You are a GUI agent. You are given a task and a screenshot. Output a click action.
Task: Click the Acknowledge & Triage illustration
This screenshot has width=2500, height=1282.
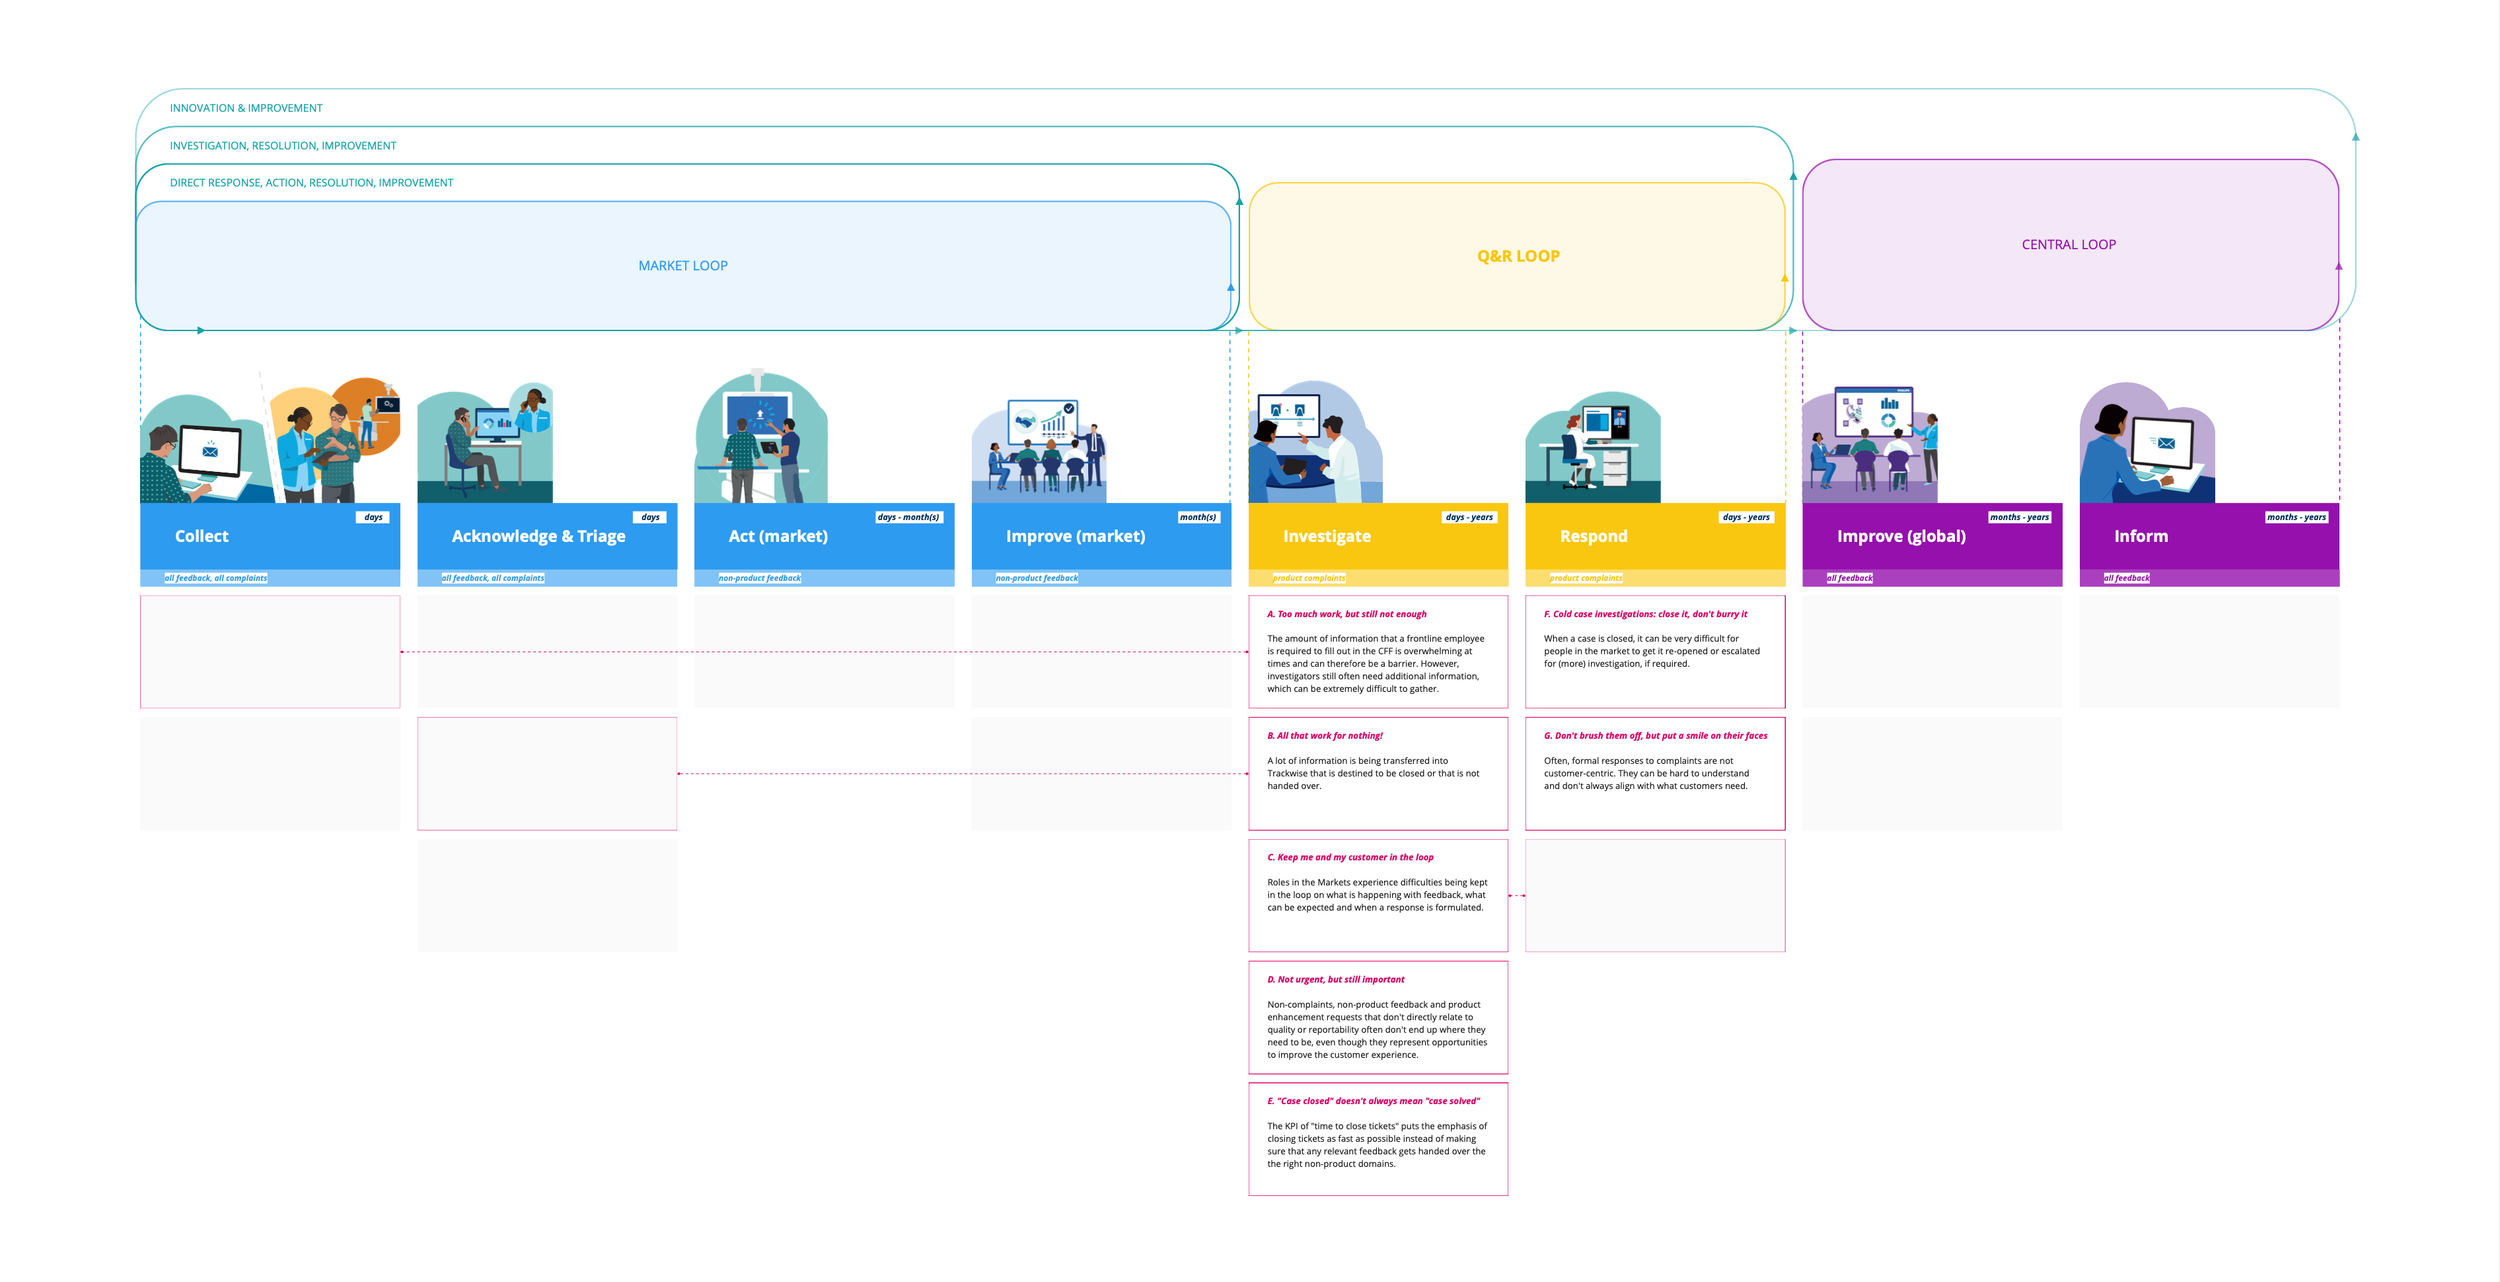tap(485, 445)
